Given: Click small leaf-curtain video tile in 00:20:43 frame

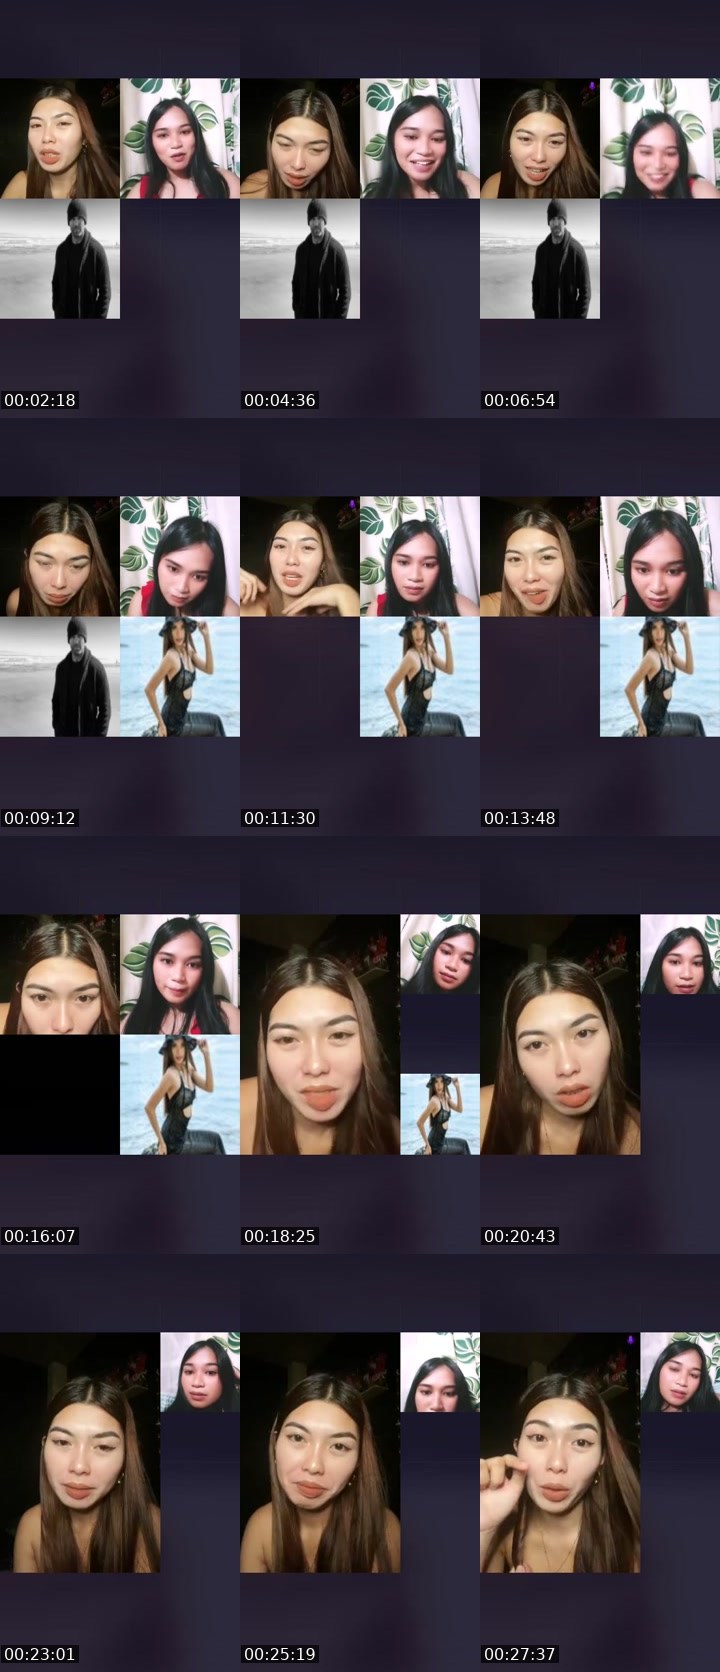Looking at the screenshot, I should (x=680, y=954).
